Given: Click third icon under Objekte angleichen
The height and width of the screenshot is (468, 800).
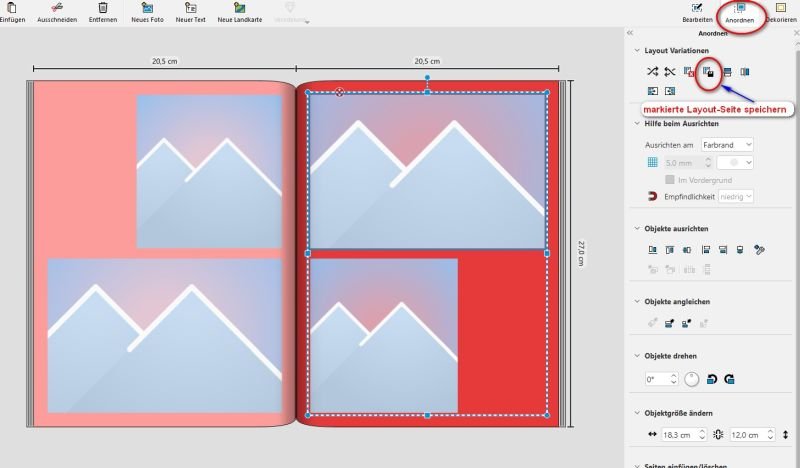Looking at the screenshot, I should click(687, 323).
